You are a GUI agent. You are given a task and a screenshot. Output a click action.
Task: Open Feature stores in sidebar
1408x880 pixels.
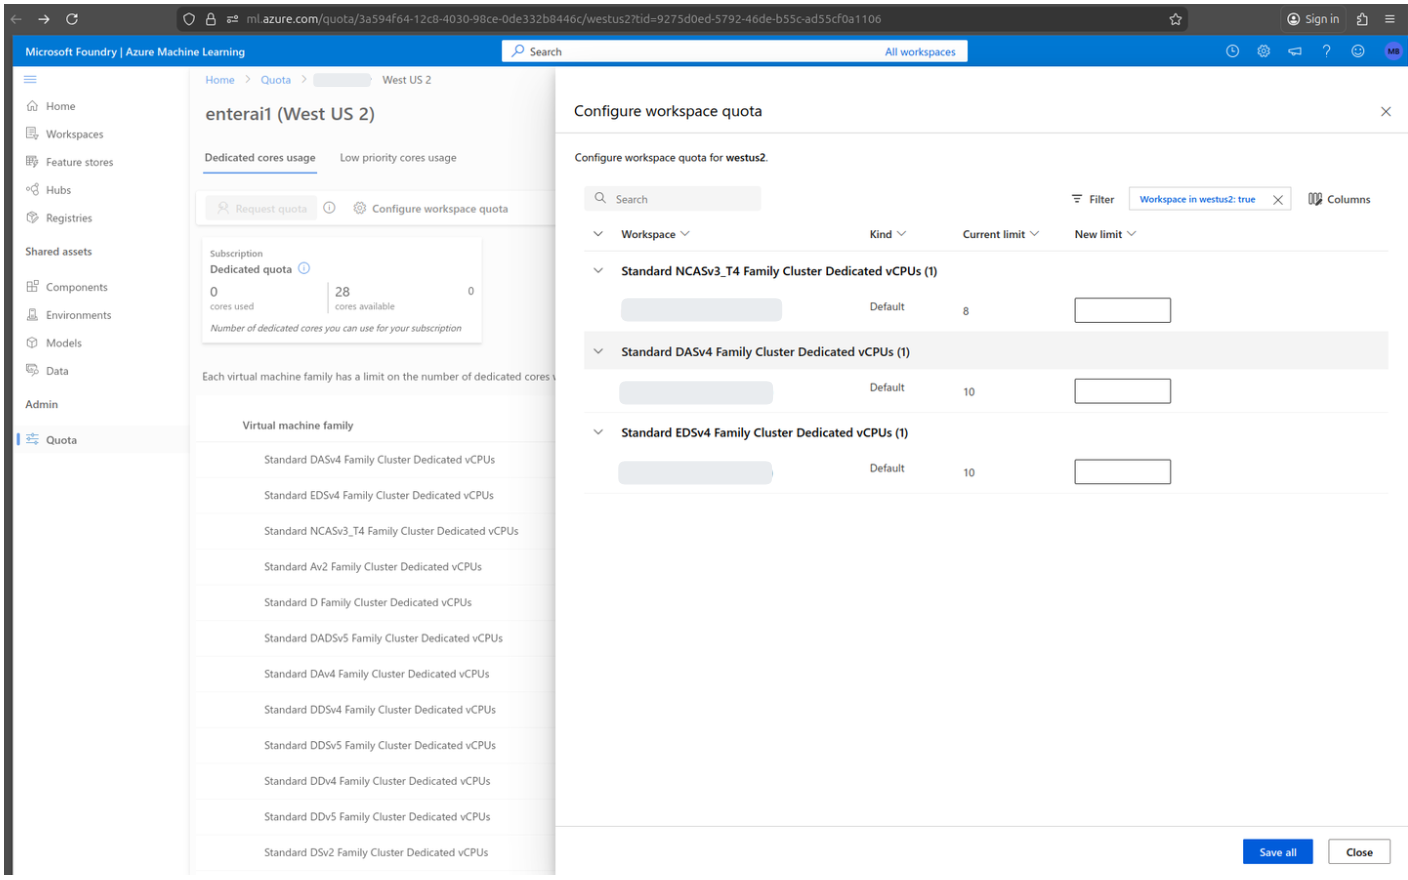click(x=70, y=162)
